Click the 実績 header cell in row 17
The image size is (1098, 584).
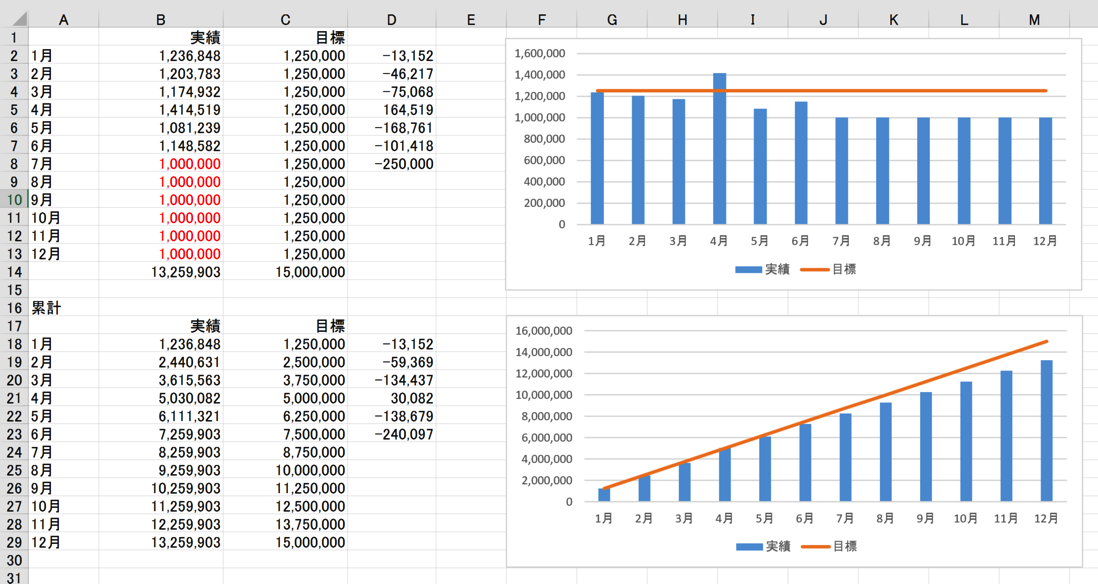click(x=161, y=326)
